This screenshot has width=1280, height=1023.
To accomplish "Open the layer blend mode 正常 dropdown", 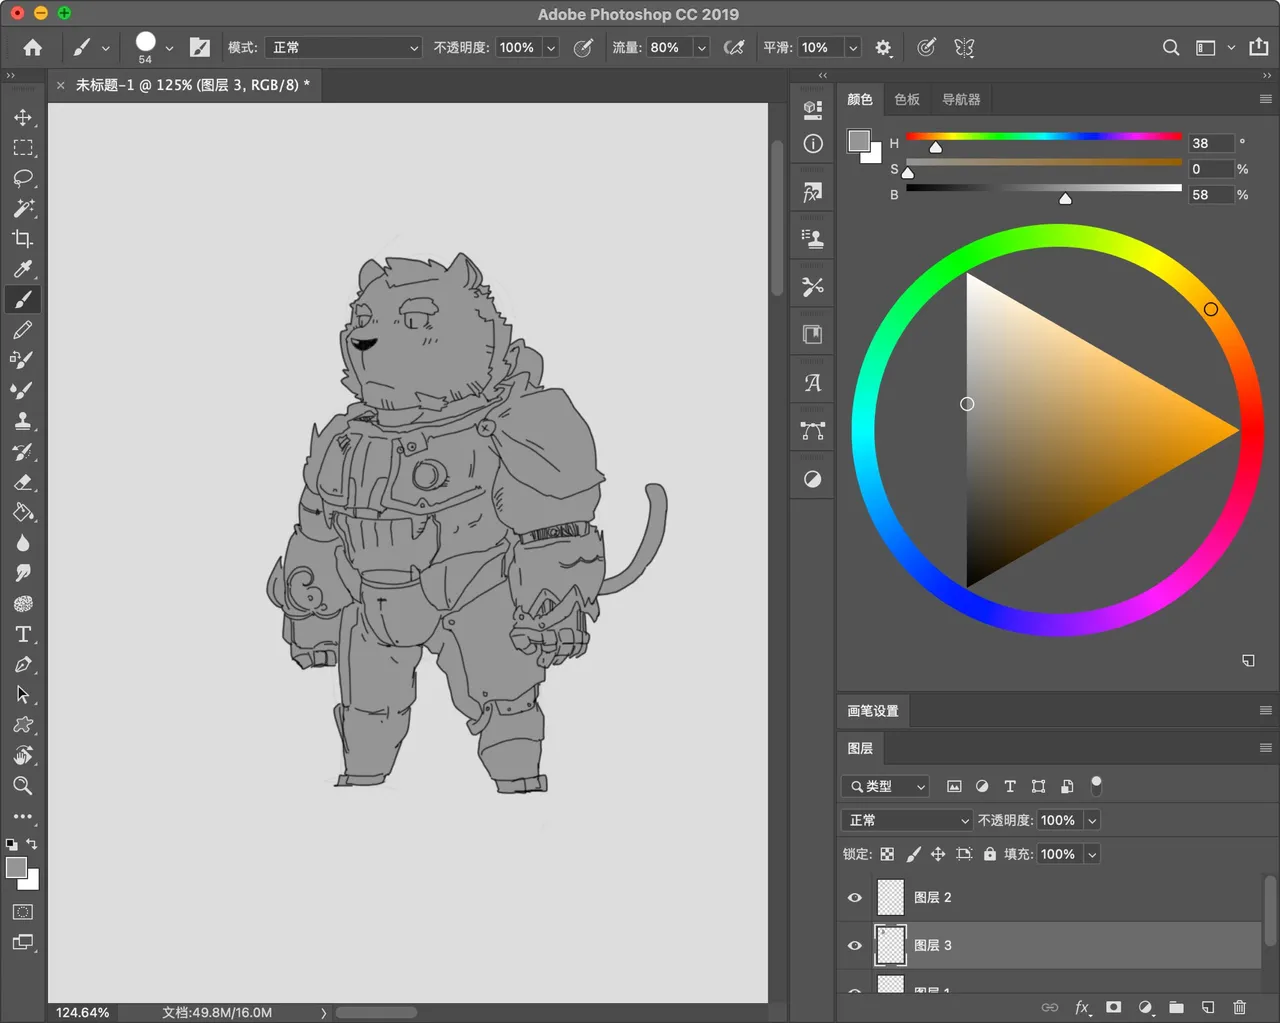I will (x=907, y=820).
